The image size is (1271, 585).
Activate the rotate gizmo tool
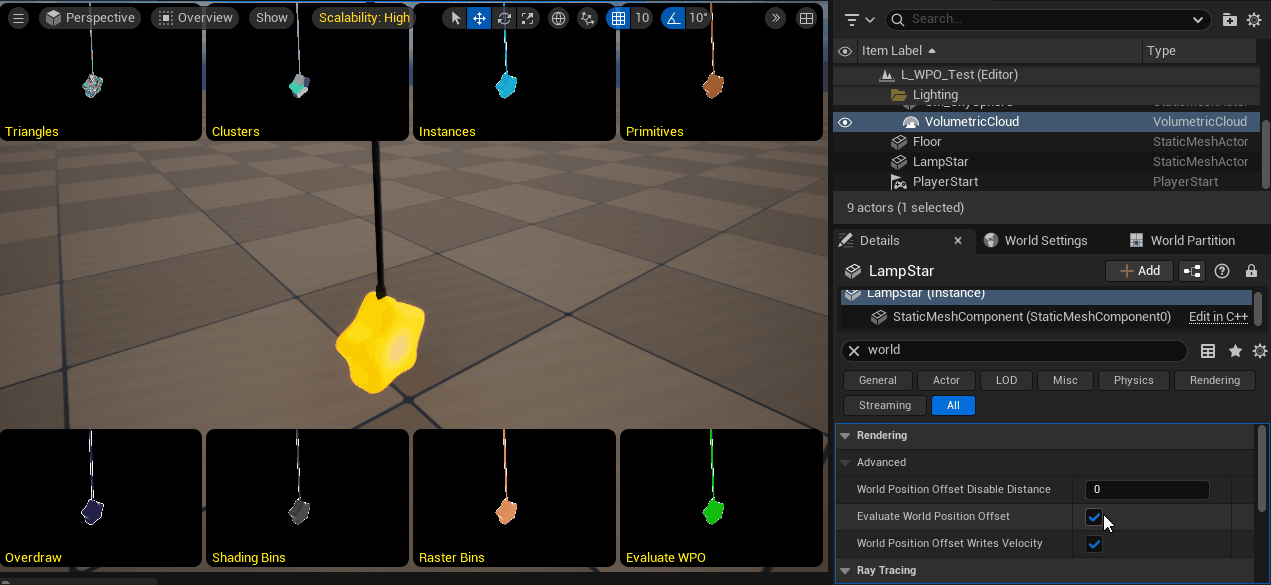[x=503, y=18]
